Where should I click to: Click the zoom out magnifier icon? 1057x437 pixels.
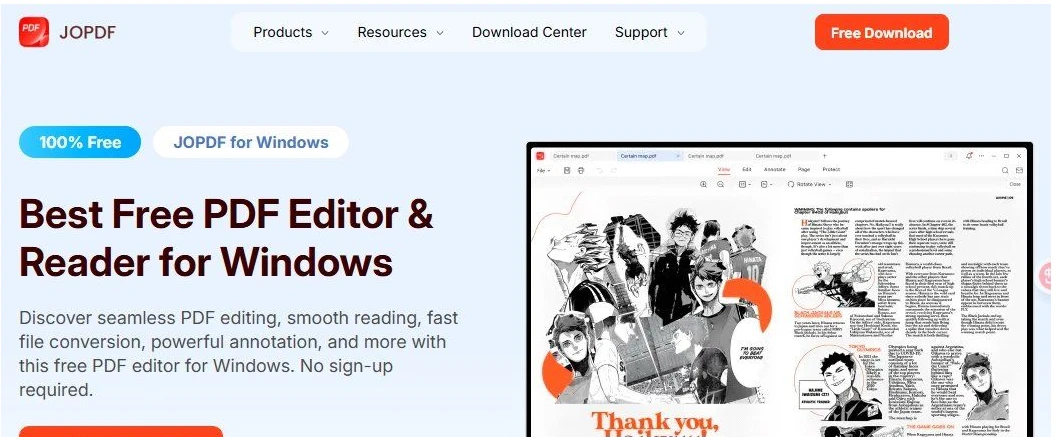click(721, 184)
